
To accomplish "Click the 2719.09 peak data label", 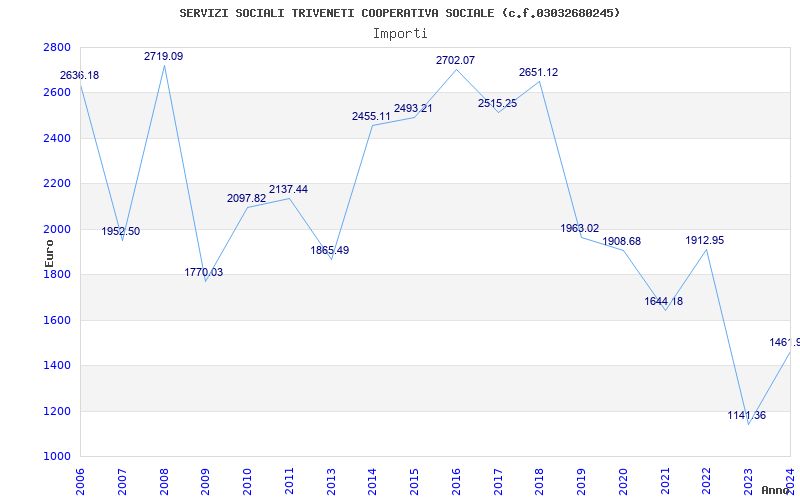I will (x=163, y=57).
